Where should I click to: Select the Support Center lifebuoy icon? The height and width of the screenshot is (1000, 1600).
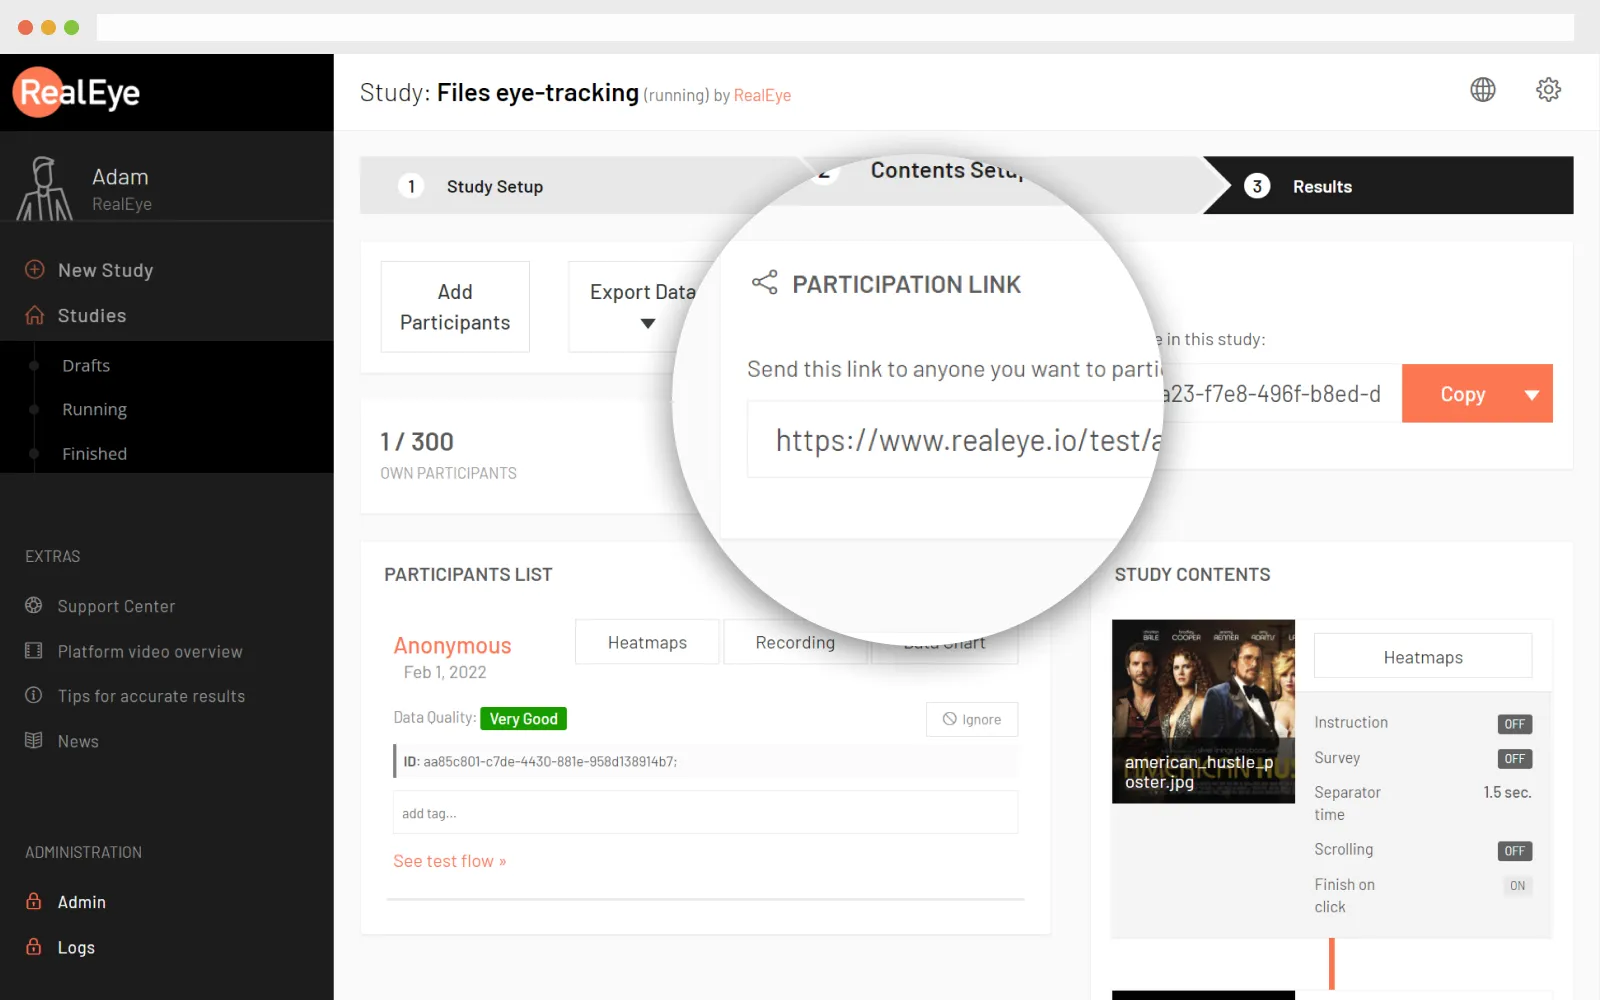[x=34, y=605]
